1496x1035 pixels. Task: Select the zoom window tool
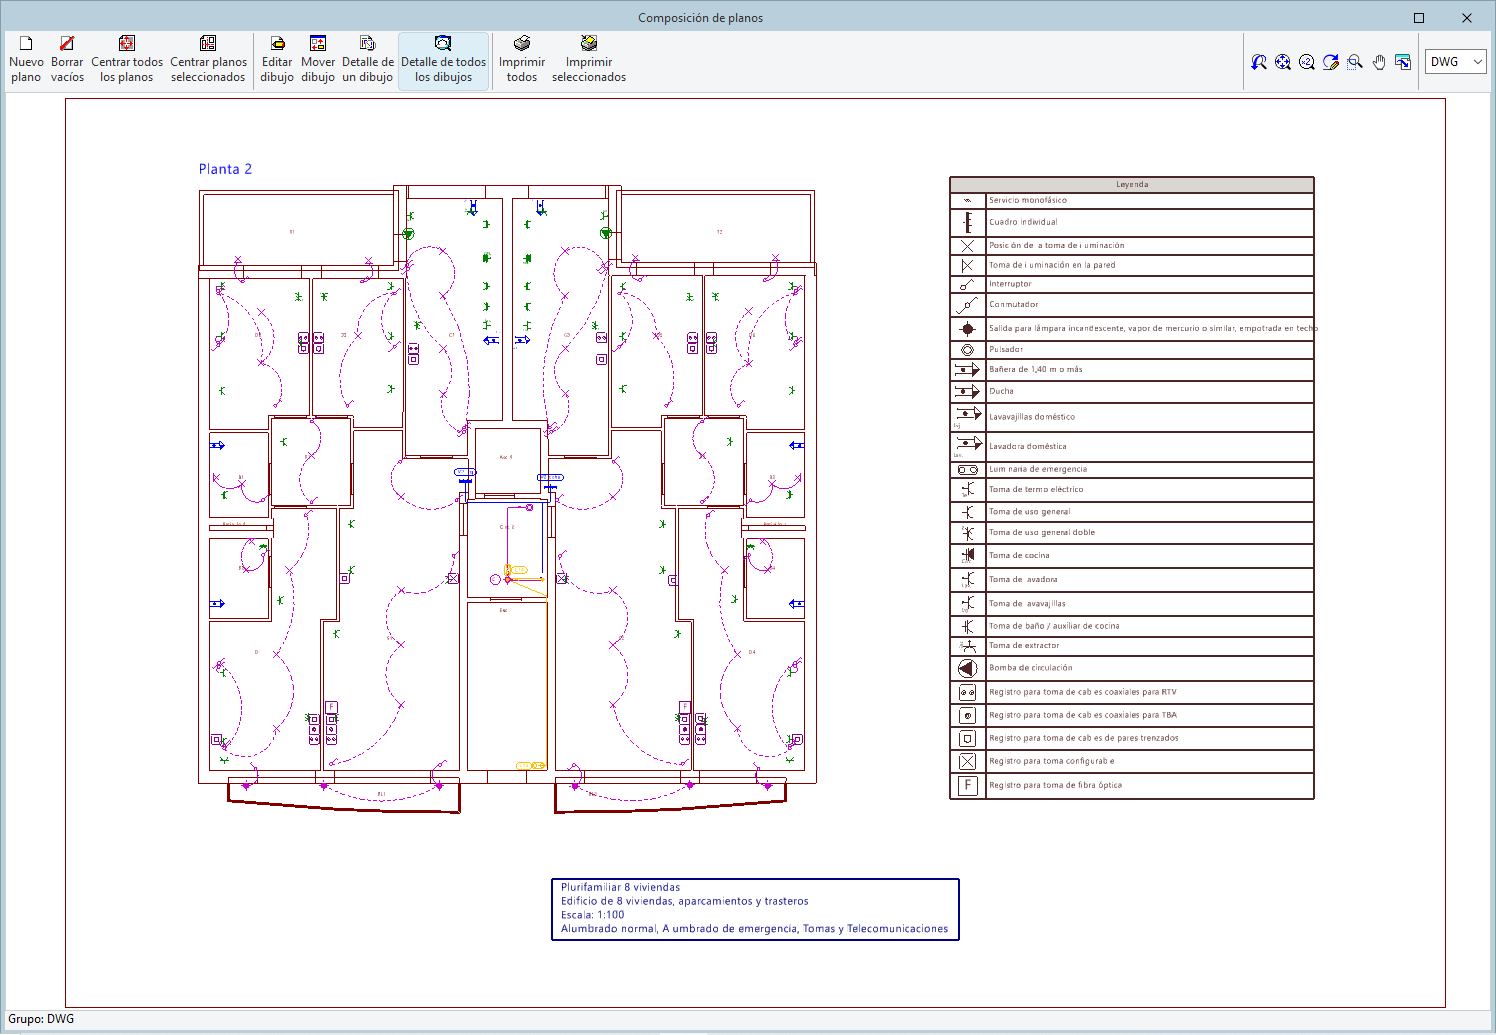[x=1355, y=62]
